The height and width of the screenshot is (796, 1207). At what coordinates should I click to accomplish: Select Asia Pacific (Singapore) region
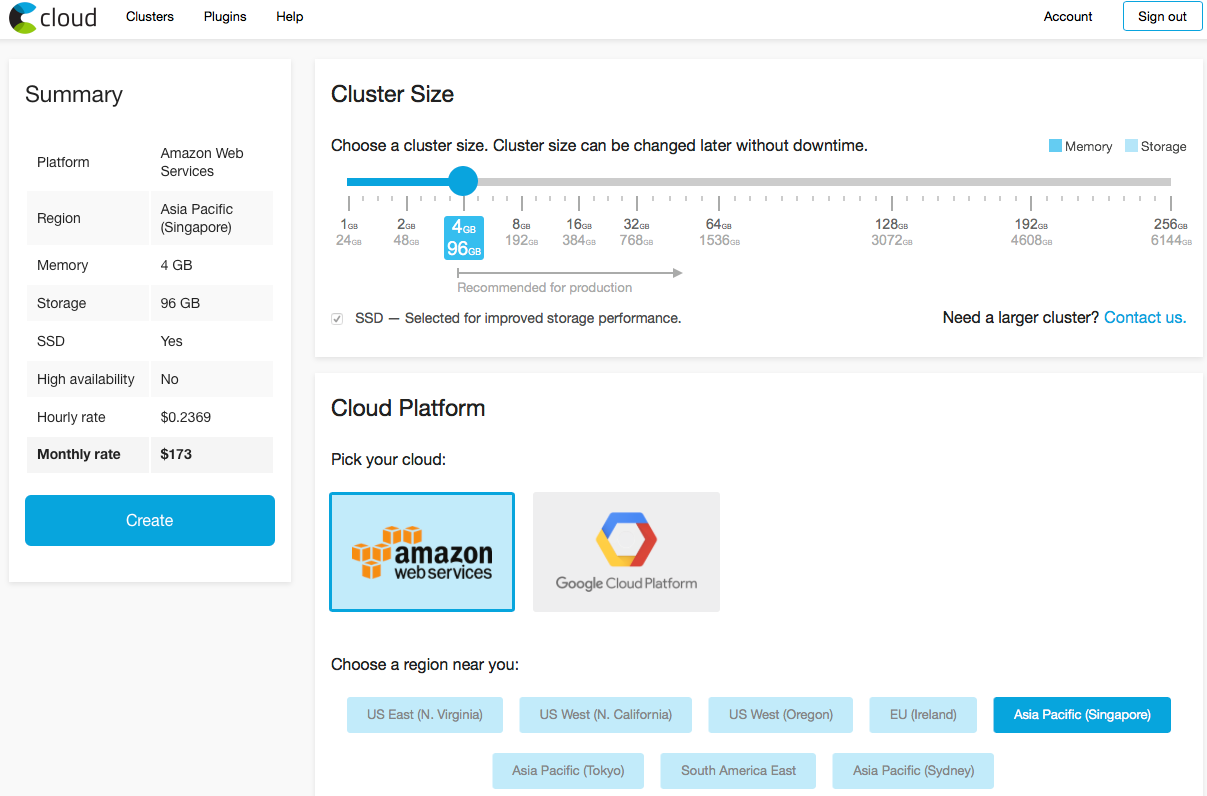coord(1082,715)
